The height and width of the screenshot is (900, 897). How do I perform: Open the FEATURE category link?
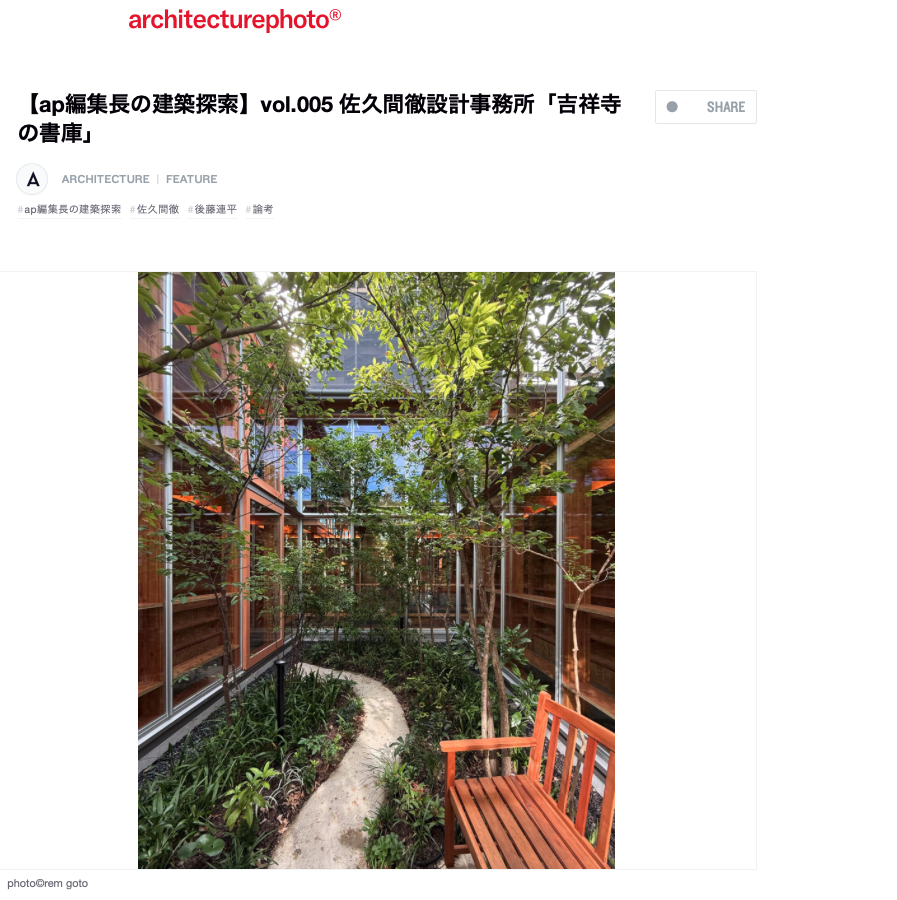pos(192,179)
